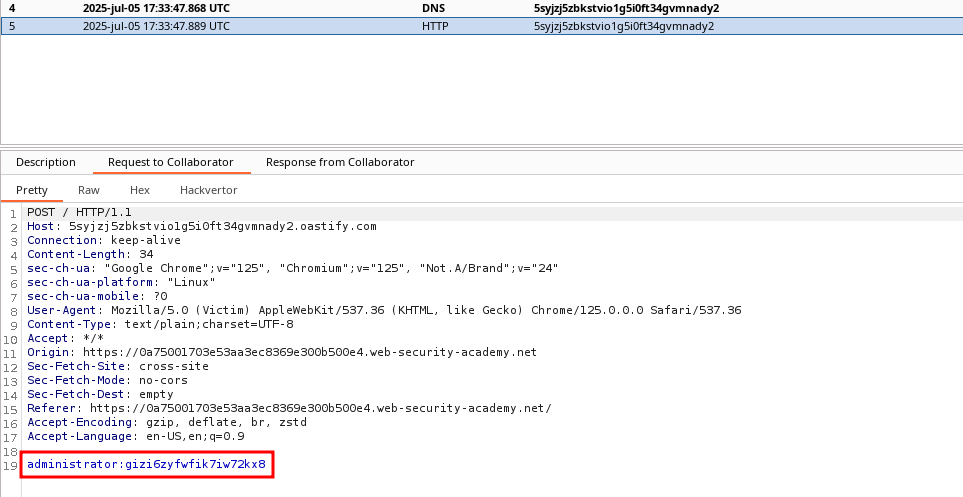This screenshot has width=963, height=497.
Task: Select interaction row 5 HTTP entry
Action: click(482, 26)
